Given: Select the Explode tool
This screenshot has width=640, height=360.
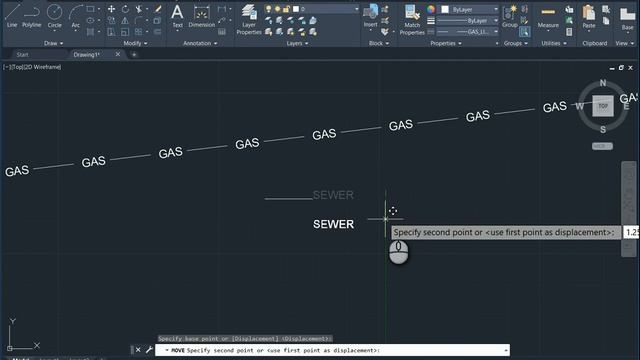Looking at the screenshot, I should pos(158,20).
